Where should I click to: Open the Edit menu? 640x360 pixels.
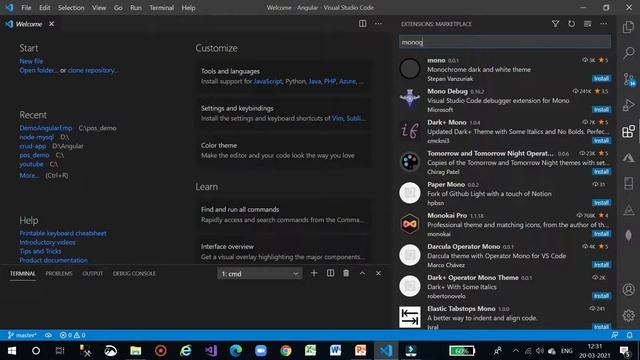[44, 8]
